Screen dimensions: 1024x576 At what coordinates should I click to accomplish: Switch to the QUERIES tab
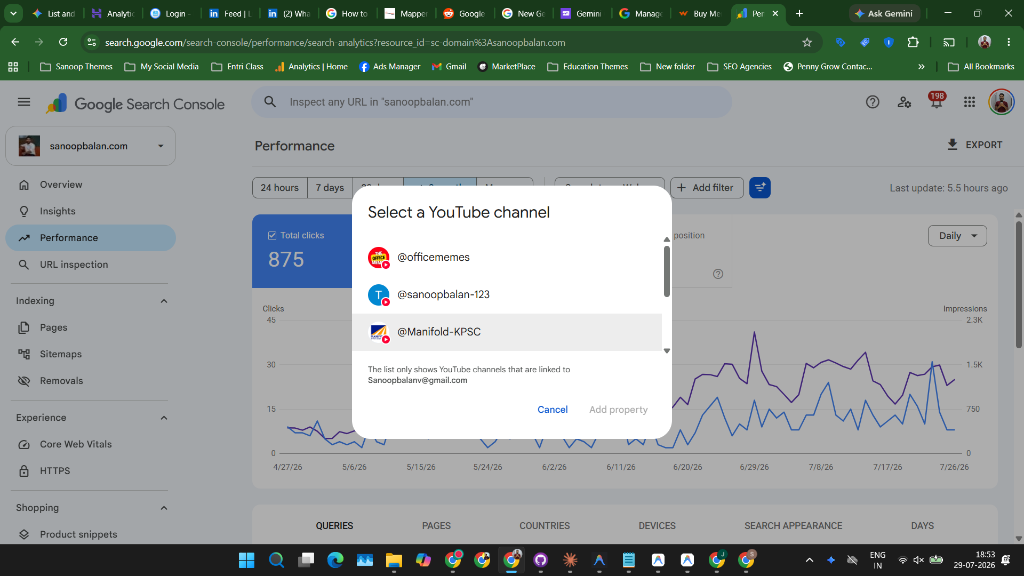click(x=334, y=526)
